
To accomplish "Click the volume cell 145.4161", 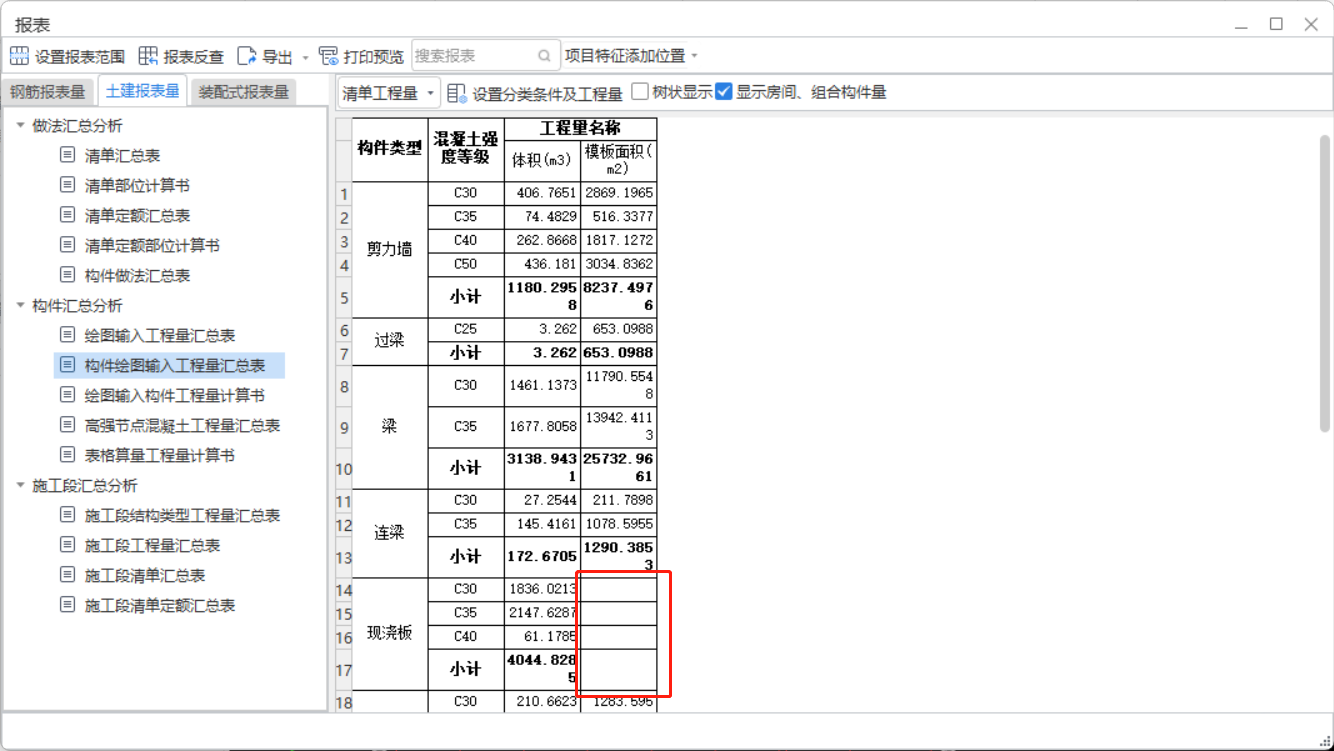I will 542,524.
